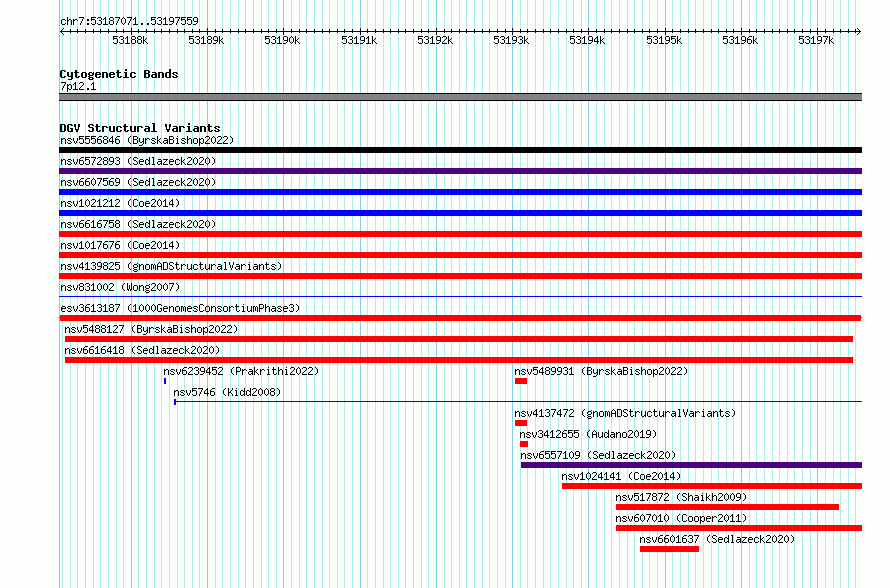This screenshot has height=588, width=890.
Task: Select the thin blue nsv831002 line
Action: [460, 296]
